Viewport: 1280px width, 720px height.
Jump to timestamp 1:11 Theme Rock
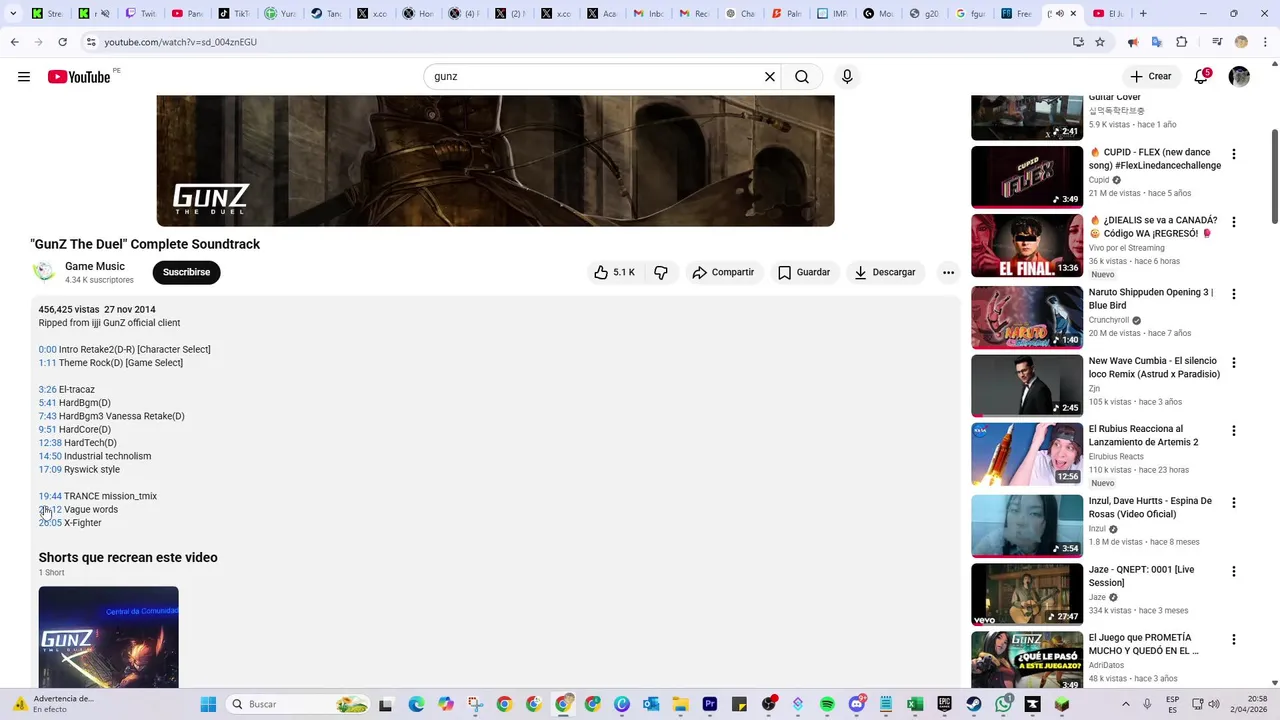pyautogui.click(x=47, y=363)
